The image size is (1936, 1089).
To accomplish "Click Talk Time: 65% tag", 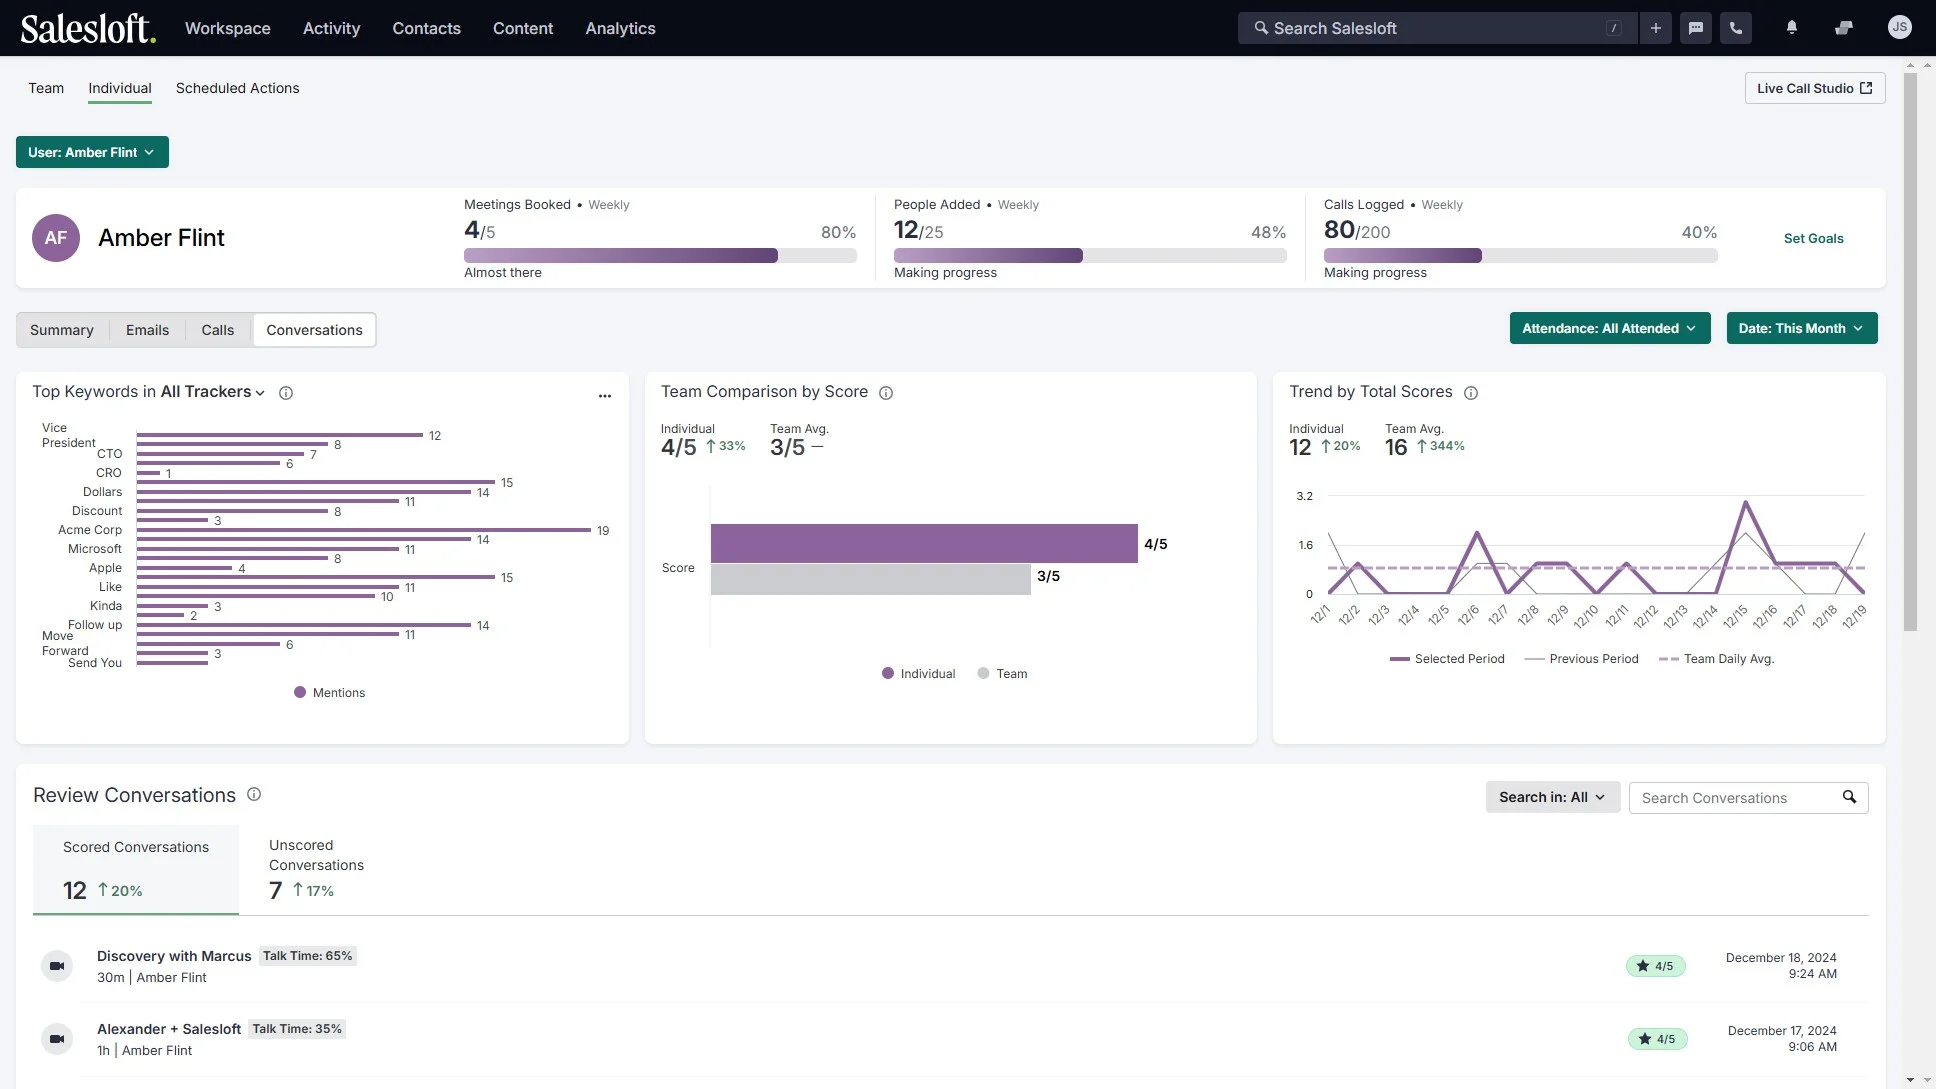I will point(308,956).
